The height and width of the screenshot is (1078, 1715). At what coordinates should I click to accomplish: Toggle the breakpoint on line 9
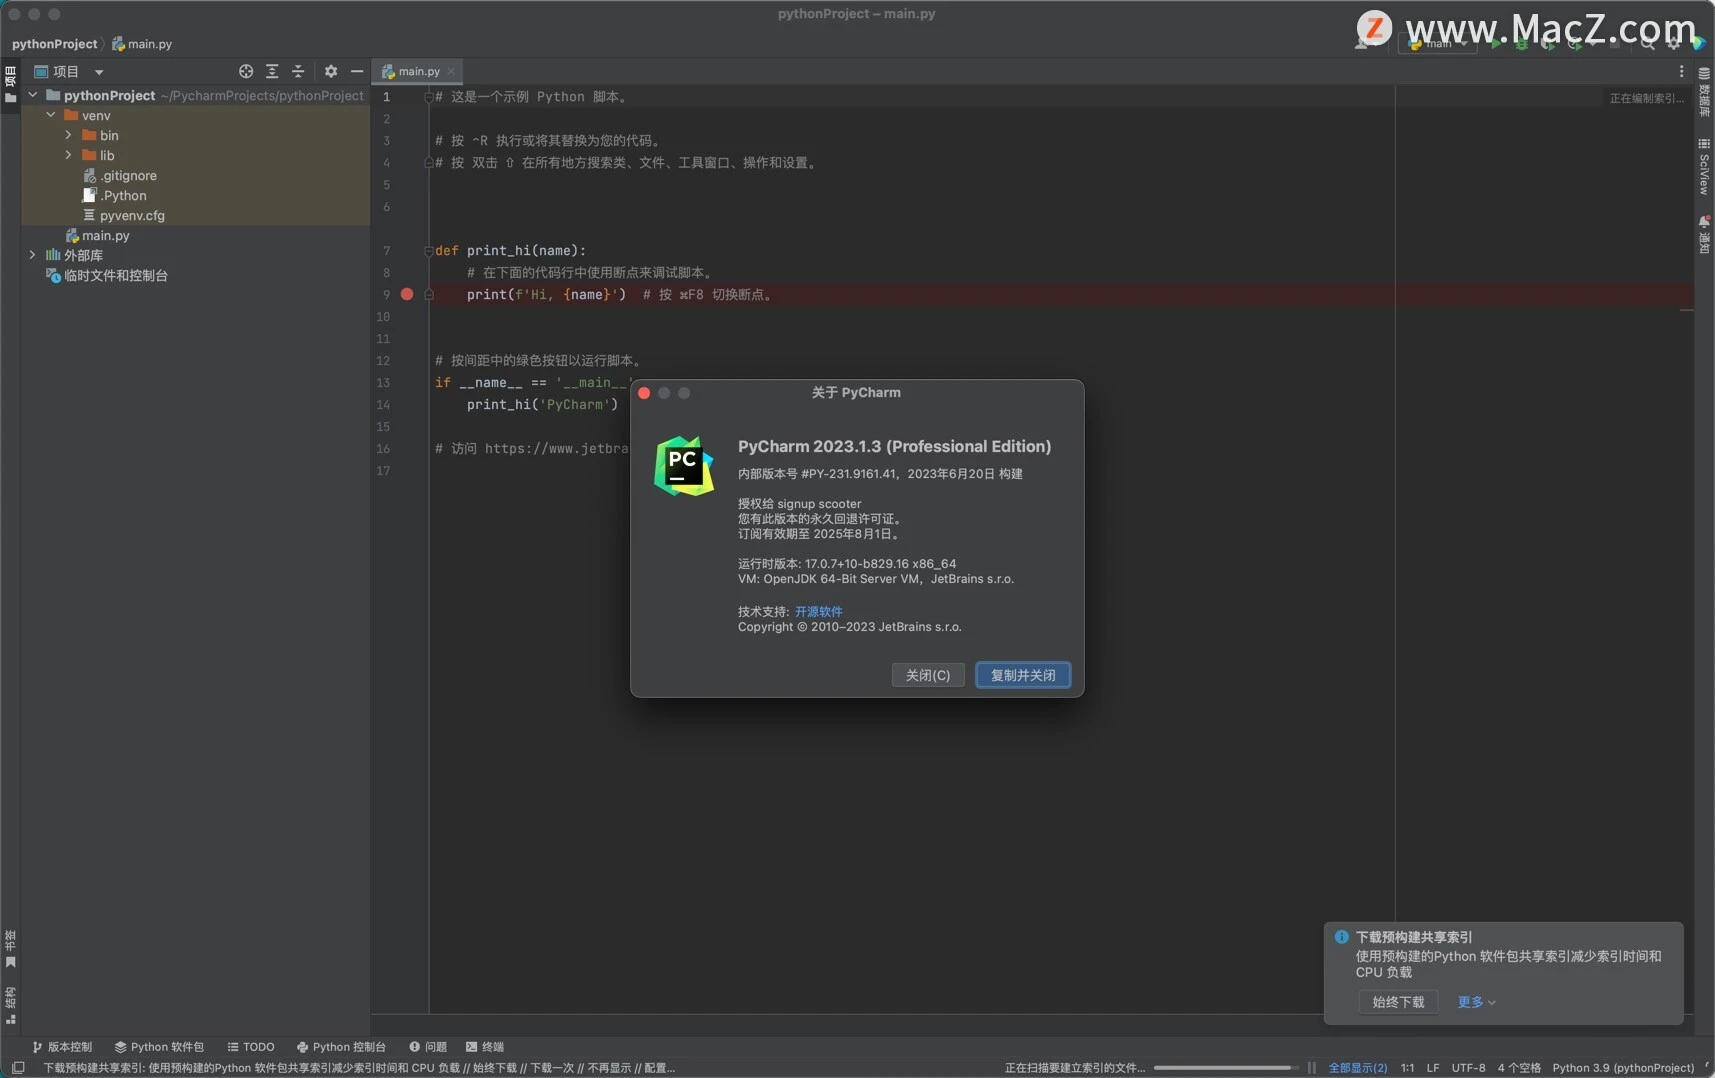pos(407,294)
